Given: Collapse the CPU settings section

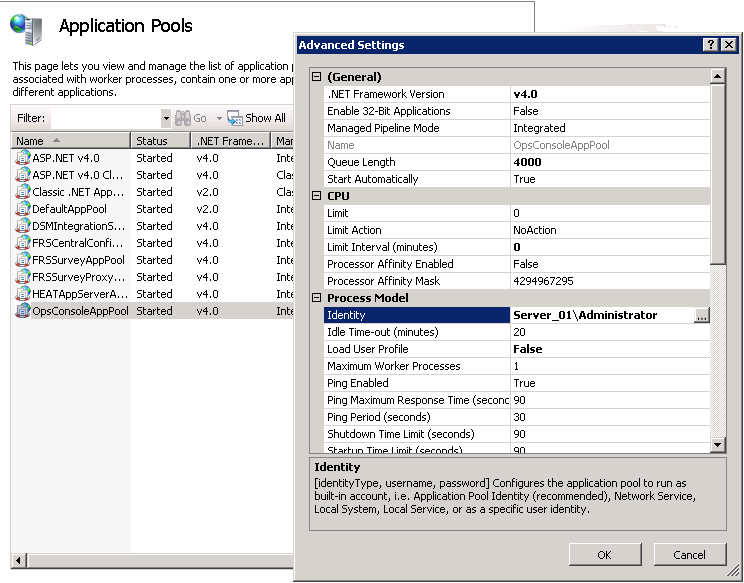Looking at the screenshot, I should pyautogui.click(x=317, y=196).
